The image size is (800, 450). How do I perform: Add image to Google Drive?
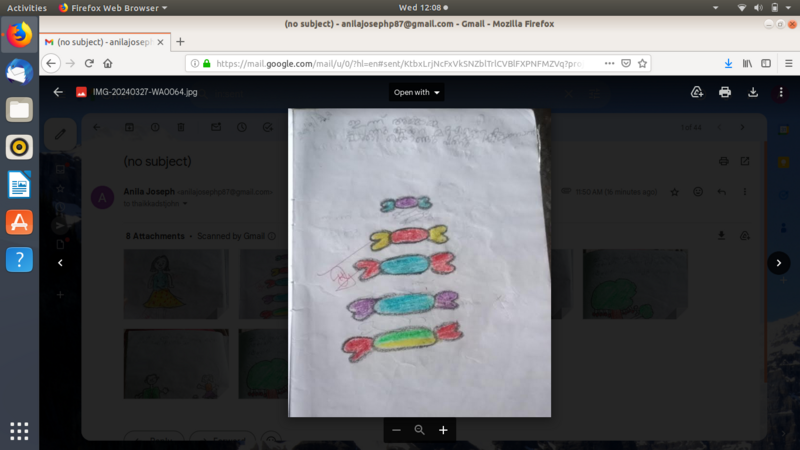(x=697, y=92)
